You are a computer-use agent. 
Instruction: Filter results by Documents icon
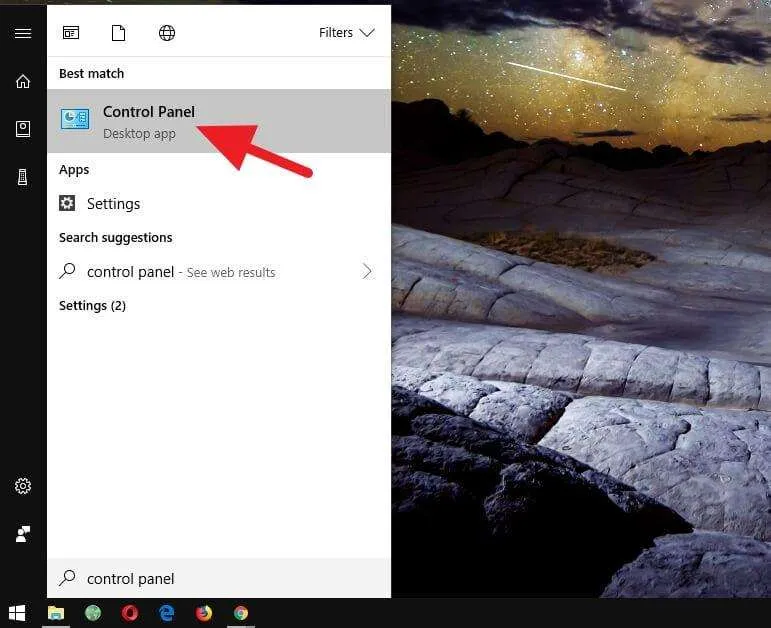click(119, 33)
